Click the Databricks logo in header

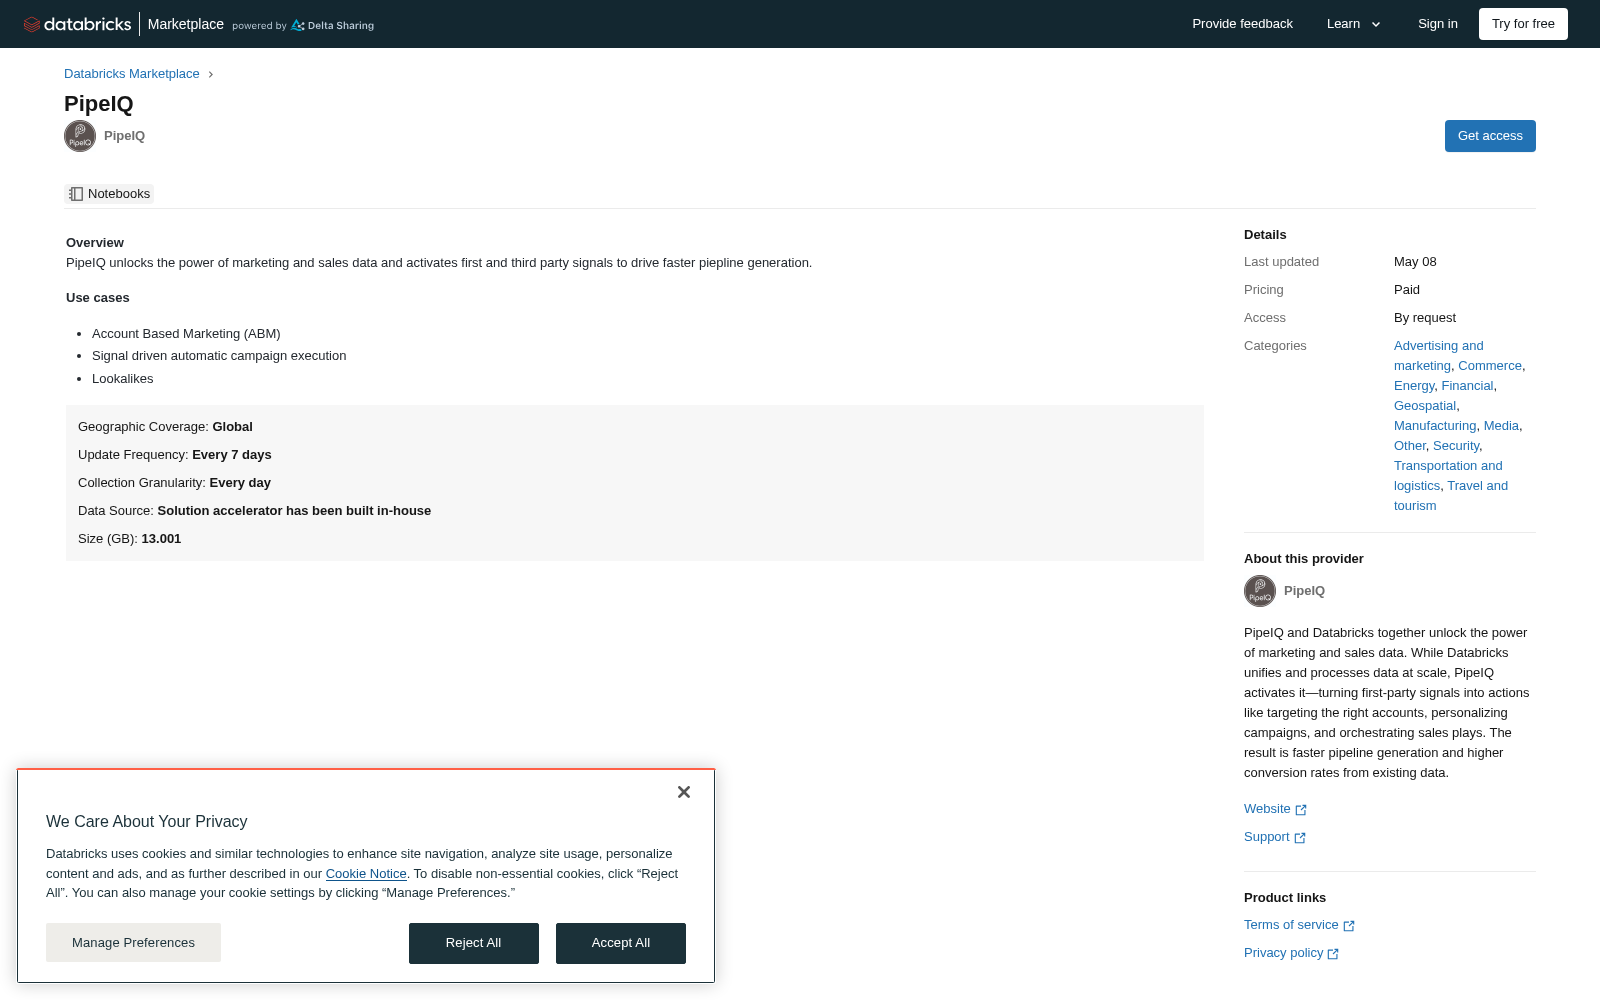pos(77,24)
